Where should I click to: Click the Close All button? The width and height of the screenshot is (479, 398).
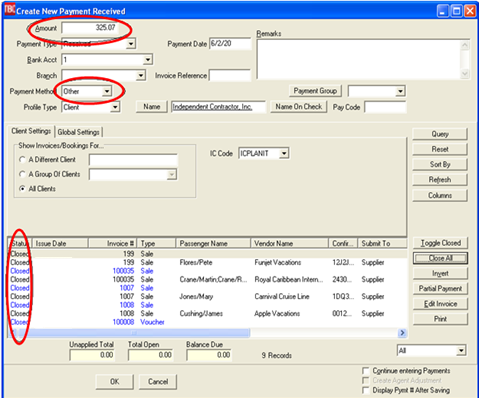click(x=440, y=258)
